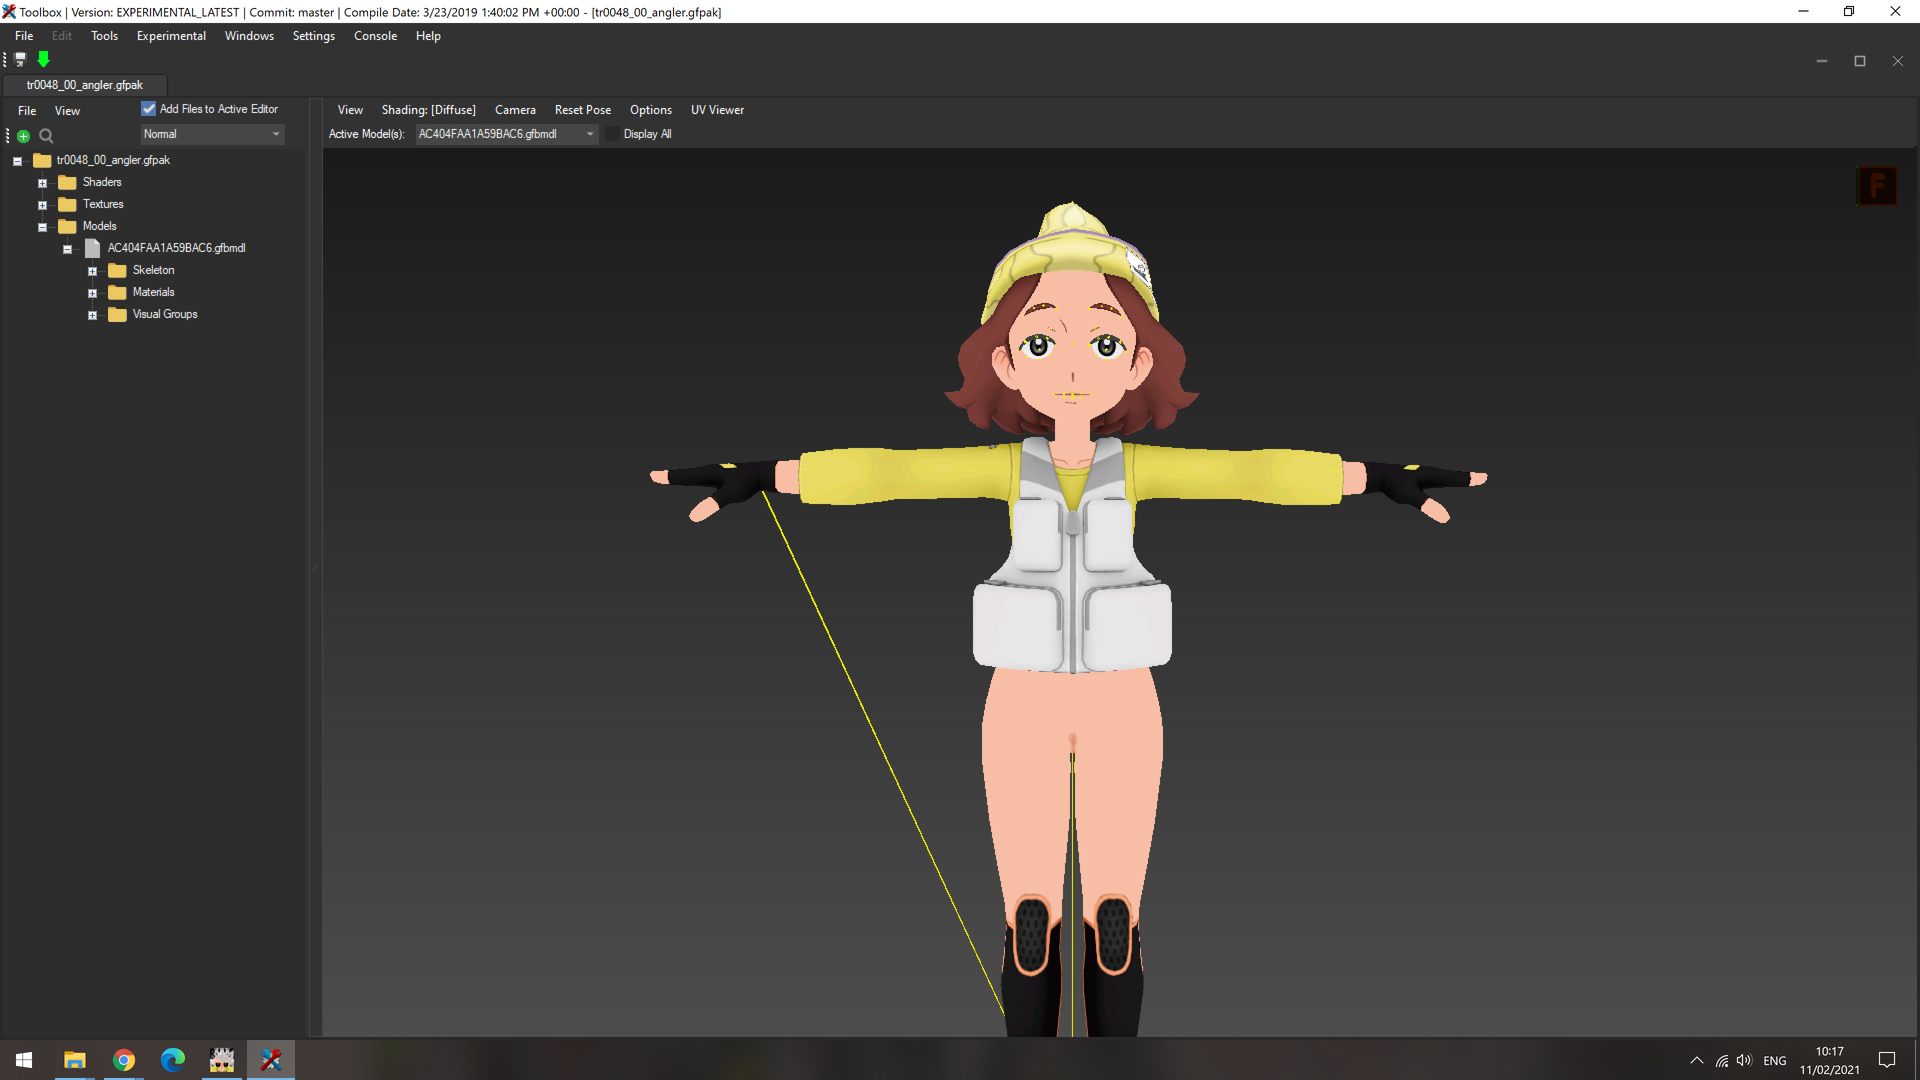
Task: Click the gfbmdl file document icon
Action: pyautogui.click(x=92, y=248)
